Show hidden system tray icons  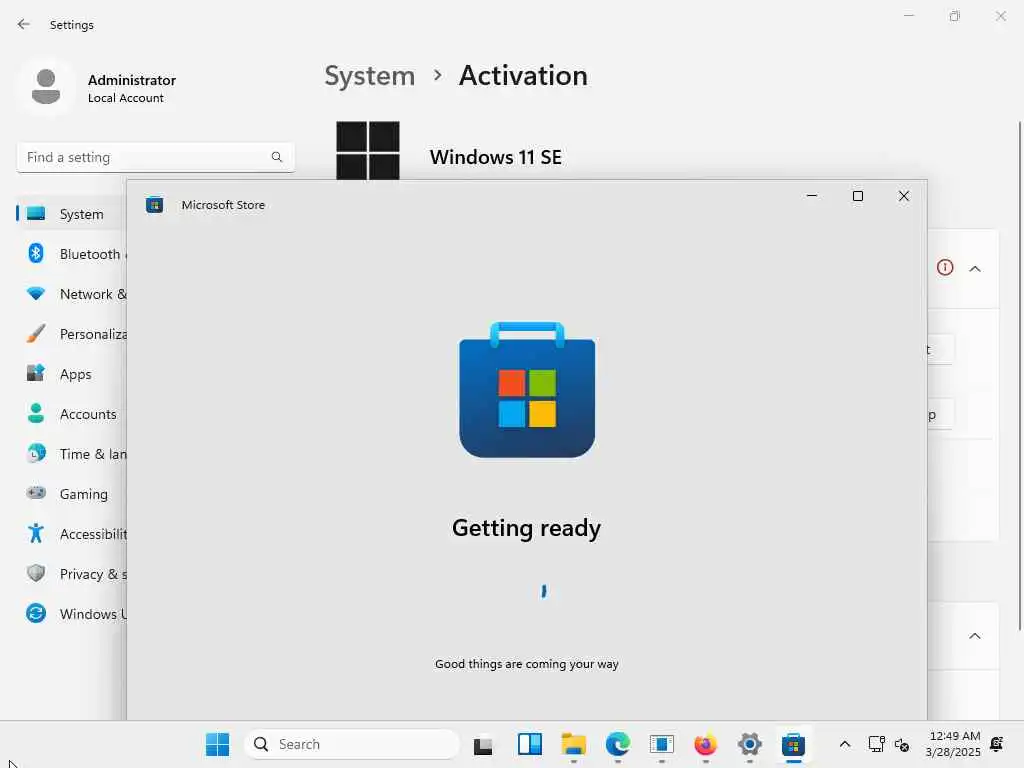point(844,744)
